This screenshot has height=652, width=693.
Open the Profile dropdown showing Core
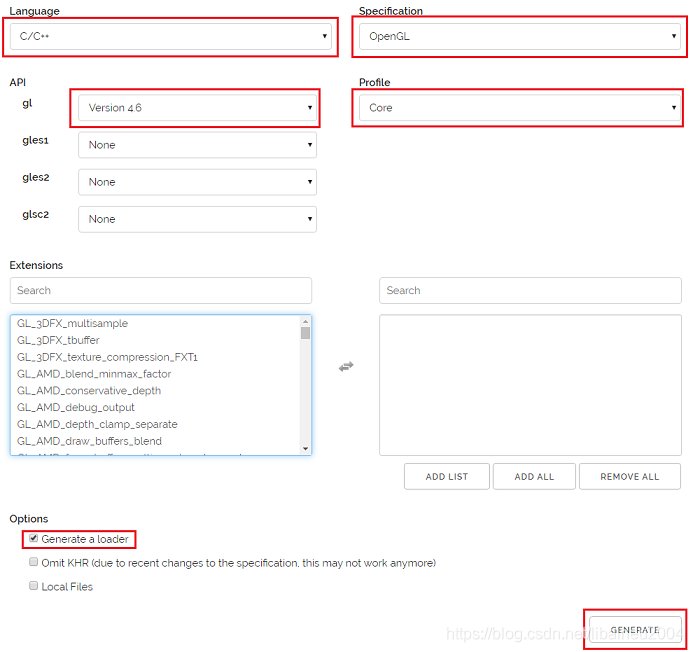click(x=520, y=108)
